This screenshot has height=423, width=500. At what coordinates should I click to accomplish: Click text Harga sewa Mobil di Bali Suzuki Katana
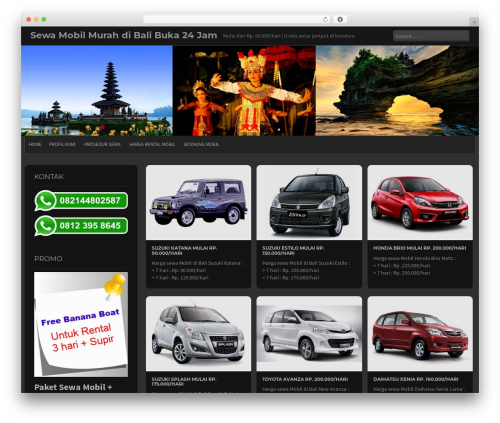click(x=197, y=263)
